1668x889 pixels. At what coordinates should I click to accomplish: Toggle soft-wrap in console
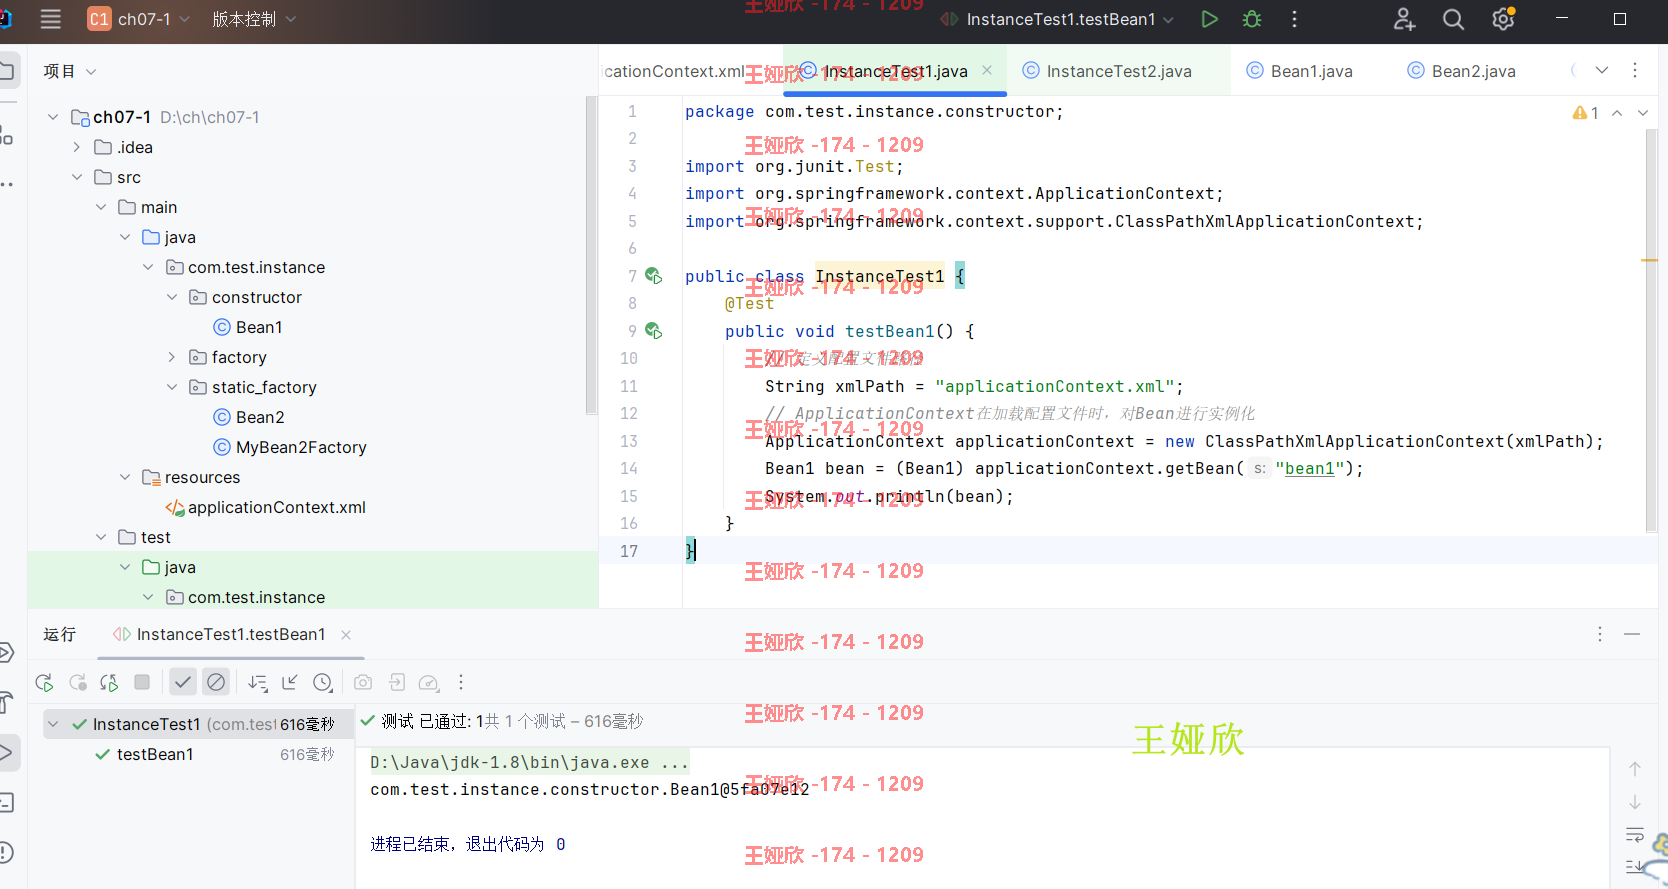click(x=1635, y=835)
